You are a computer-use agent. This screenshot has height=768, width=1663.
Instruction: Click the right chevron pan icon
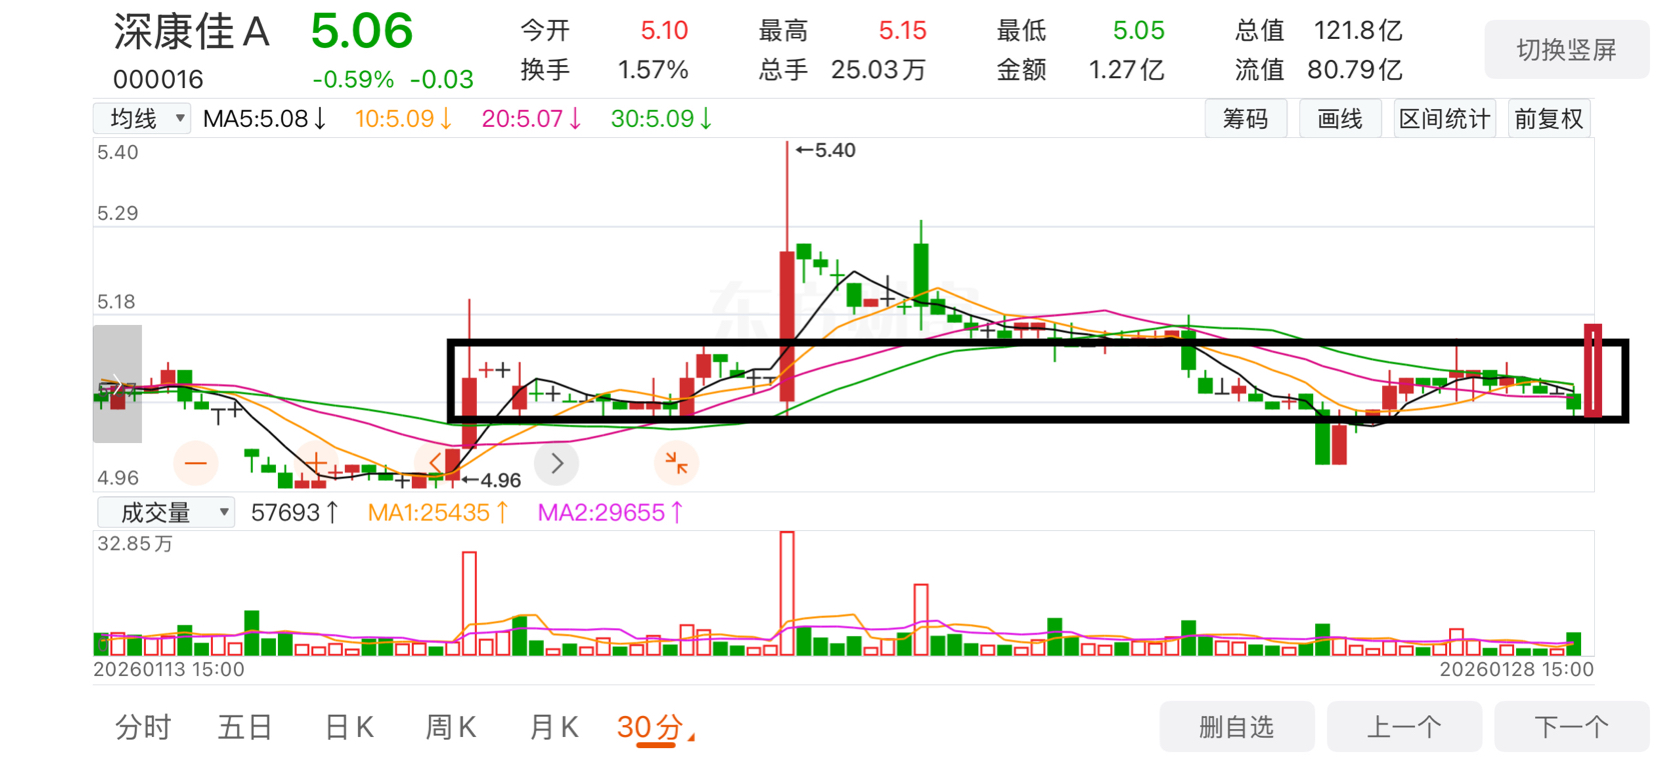tap(557, 463)
